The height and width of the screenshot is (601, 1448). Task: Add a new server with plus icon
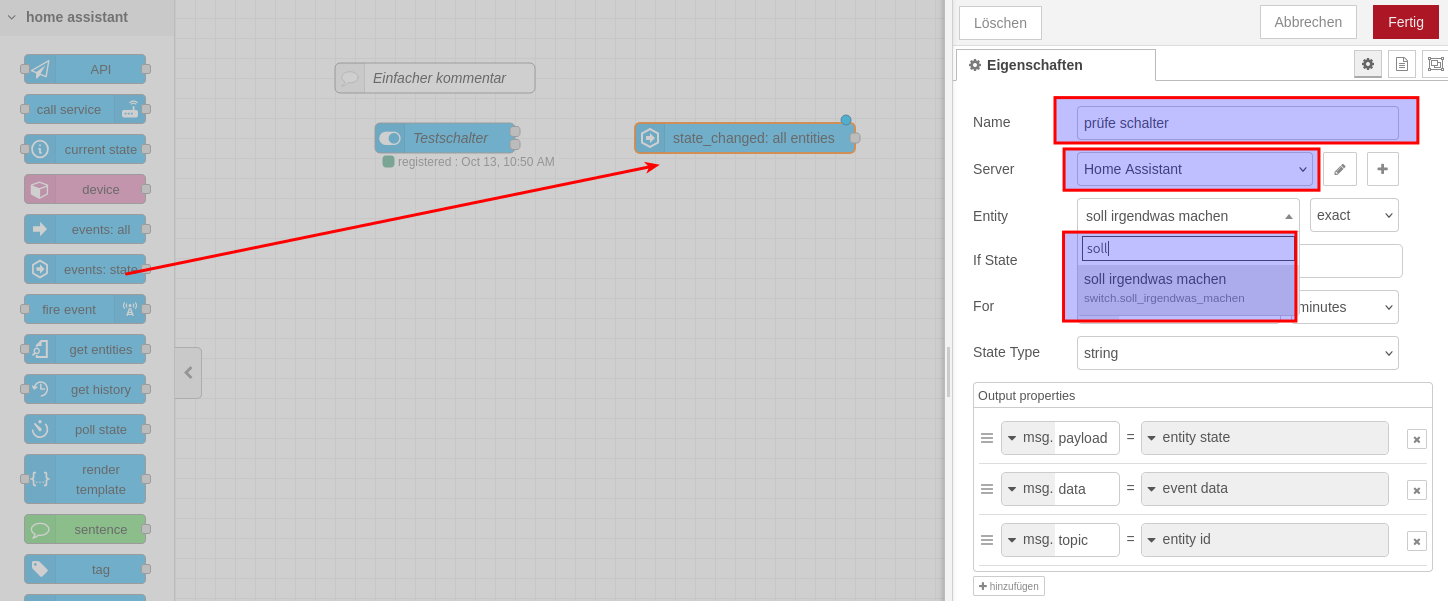[x=1382, y=169]
